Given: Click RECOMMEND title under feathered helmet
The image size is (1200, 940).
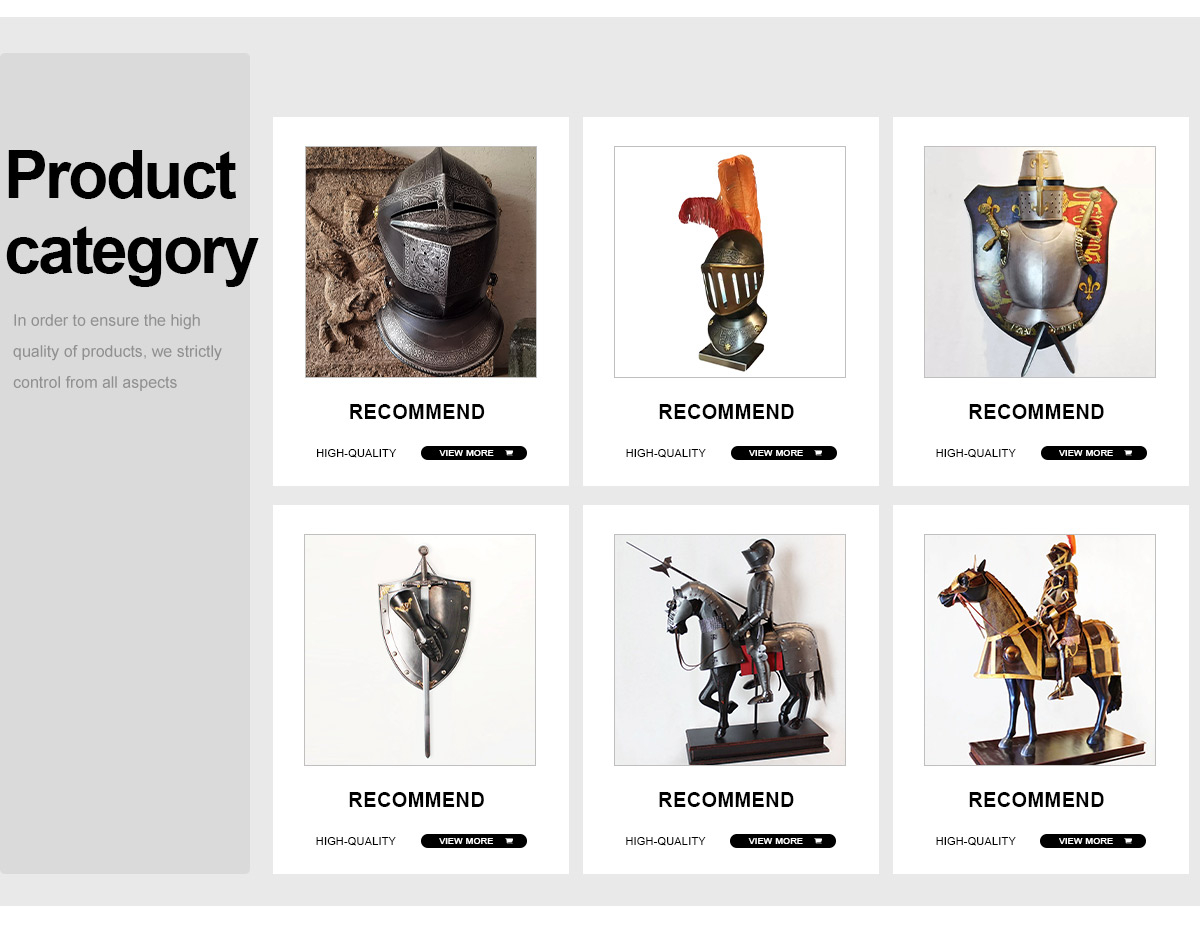Looking at the screenshot, I should click(727, 412).
